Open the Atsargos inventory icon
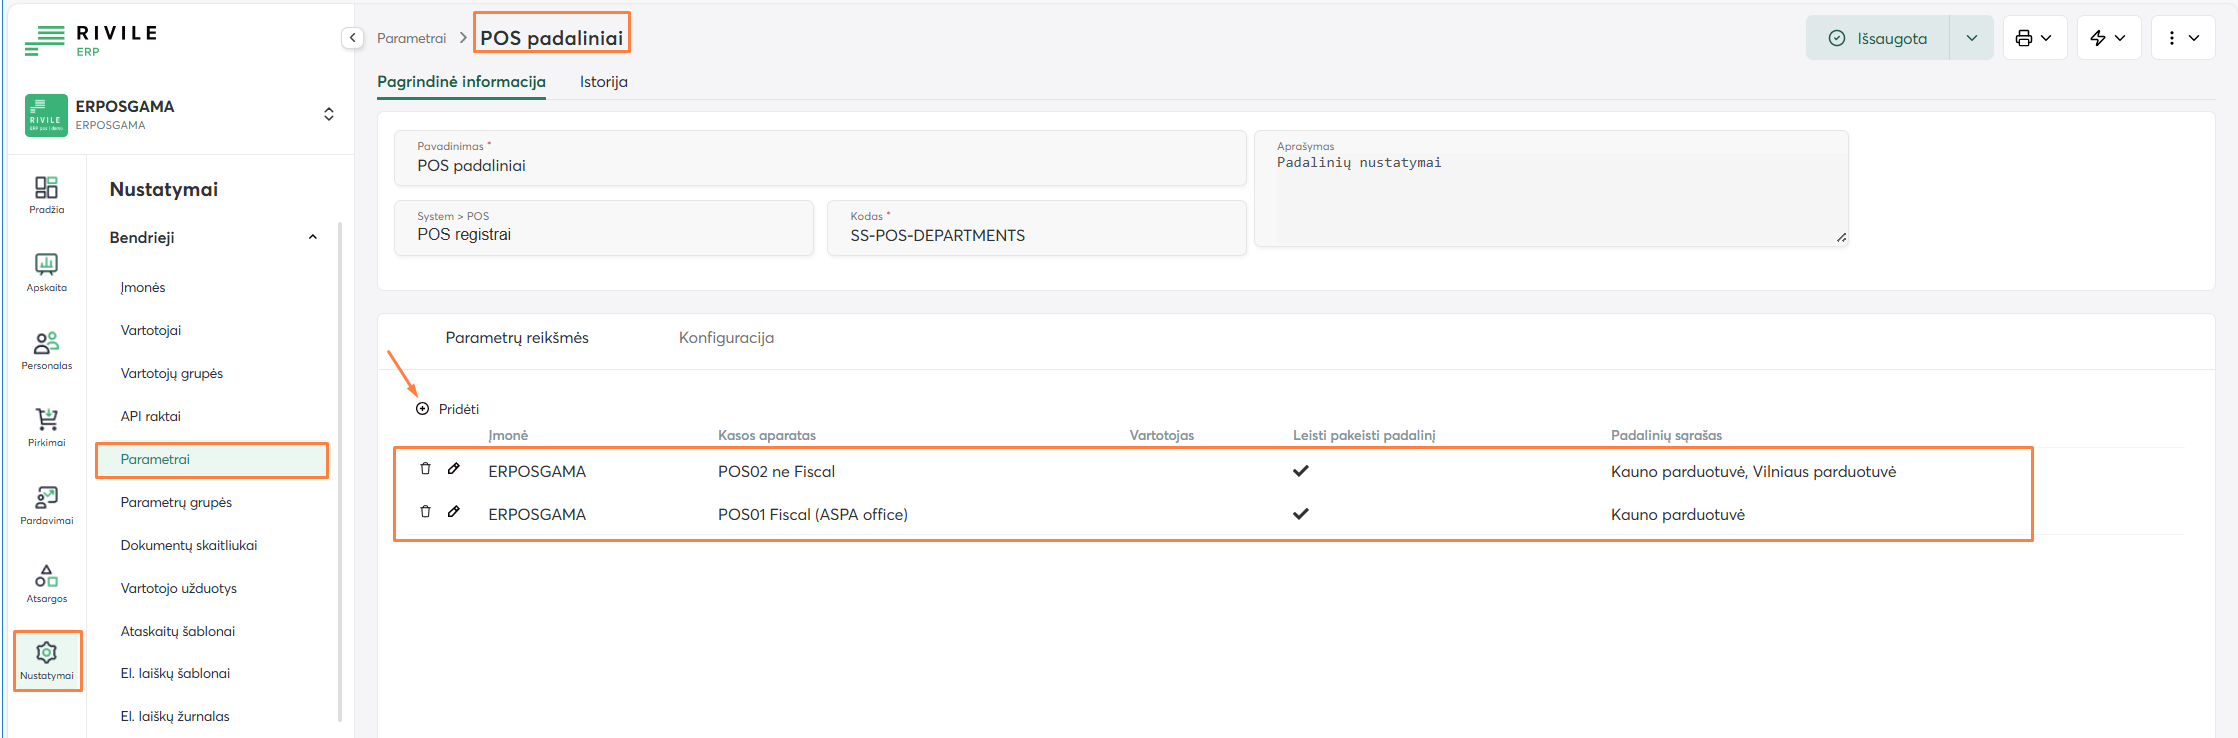This screenshot has height=738, width=2238. pos(46,583)
